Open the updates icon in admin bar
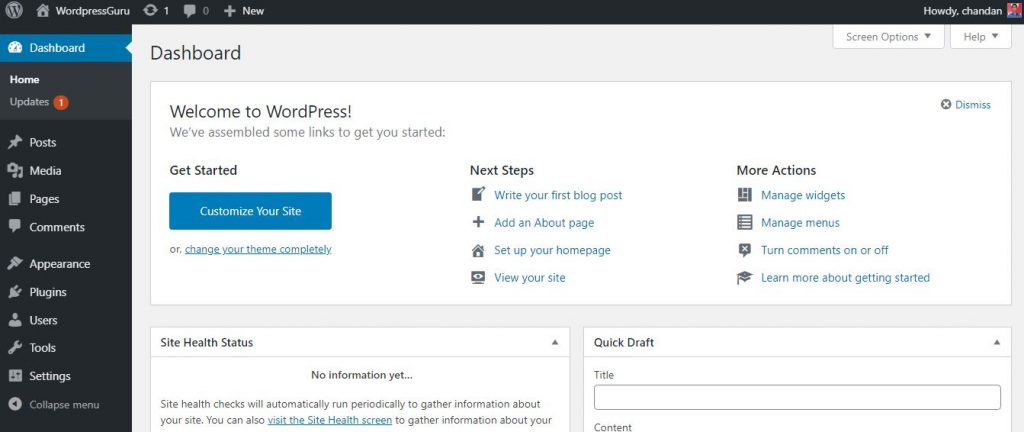The image size is (1024, 432). point(150,11)
